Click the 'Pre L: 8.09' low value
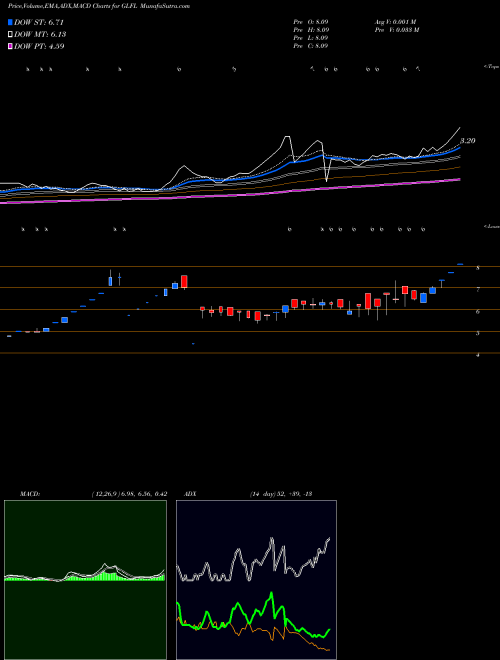The image size is (500, 660). click(x=311, y=38)
